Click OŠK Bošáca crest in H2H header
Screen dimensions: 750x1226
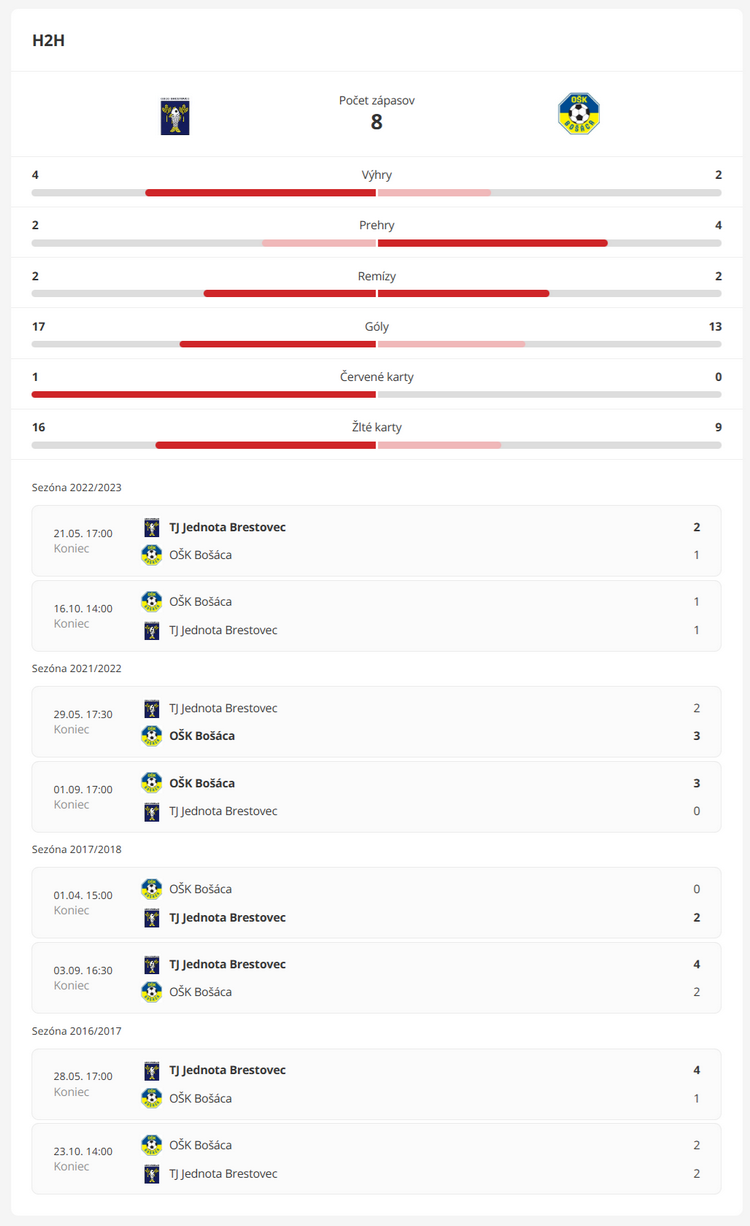pos(578,114)
